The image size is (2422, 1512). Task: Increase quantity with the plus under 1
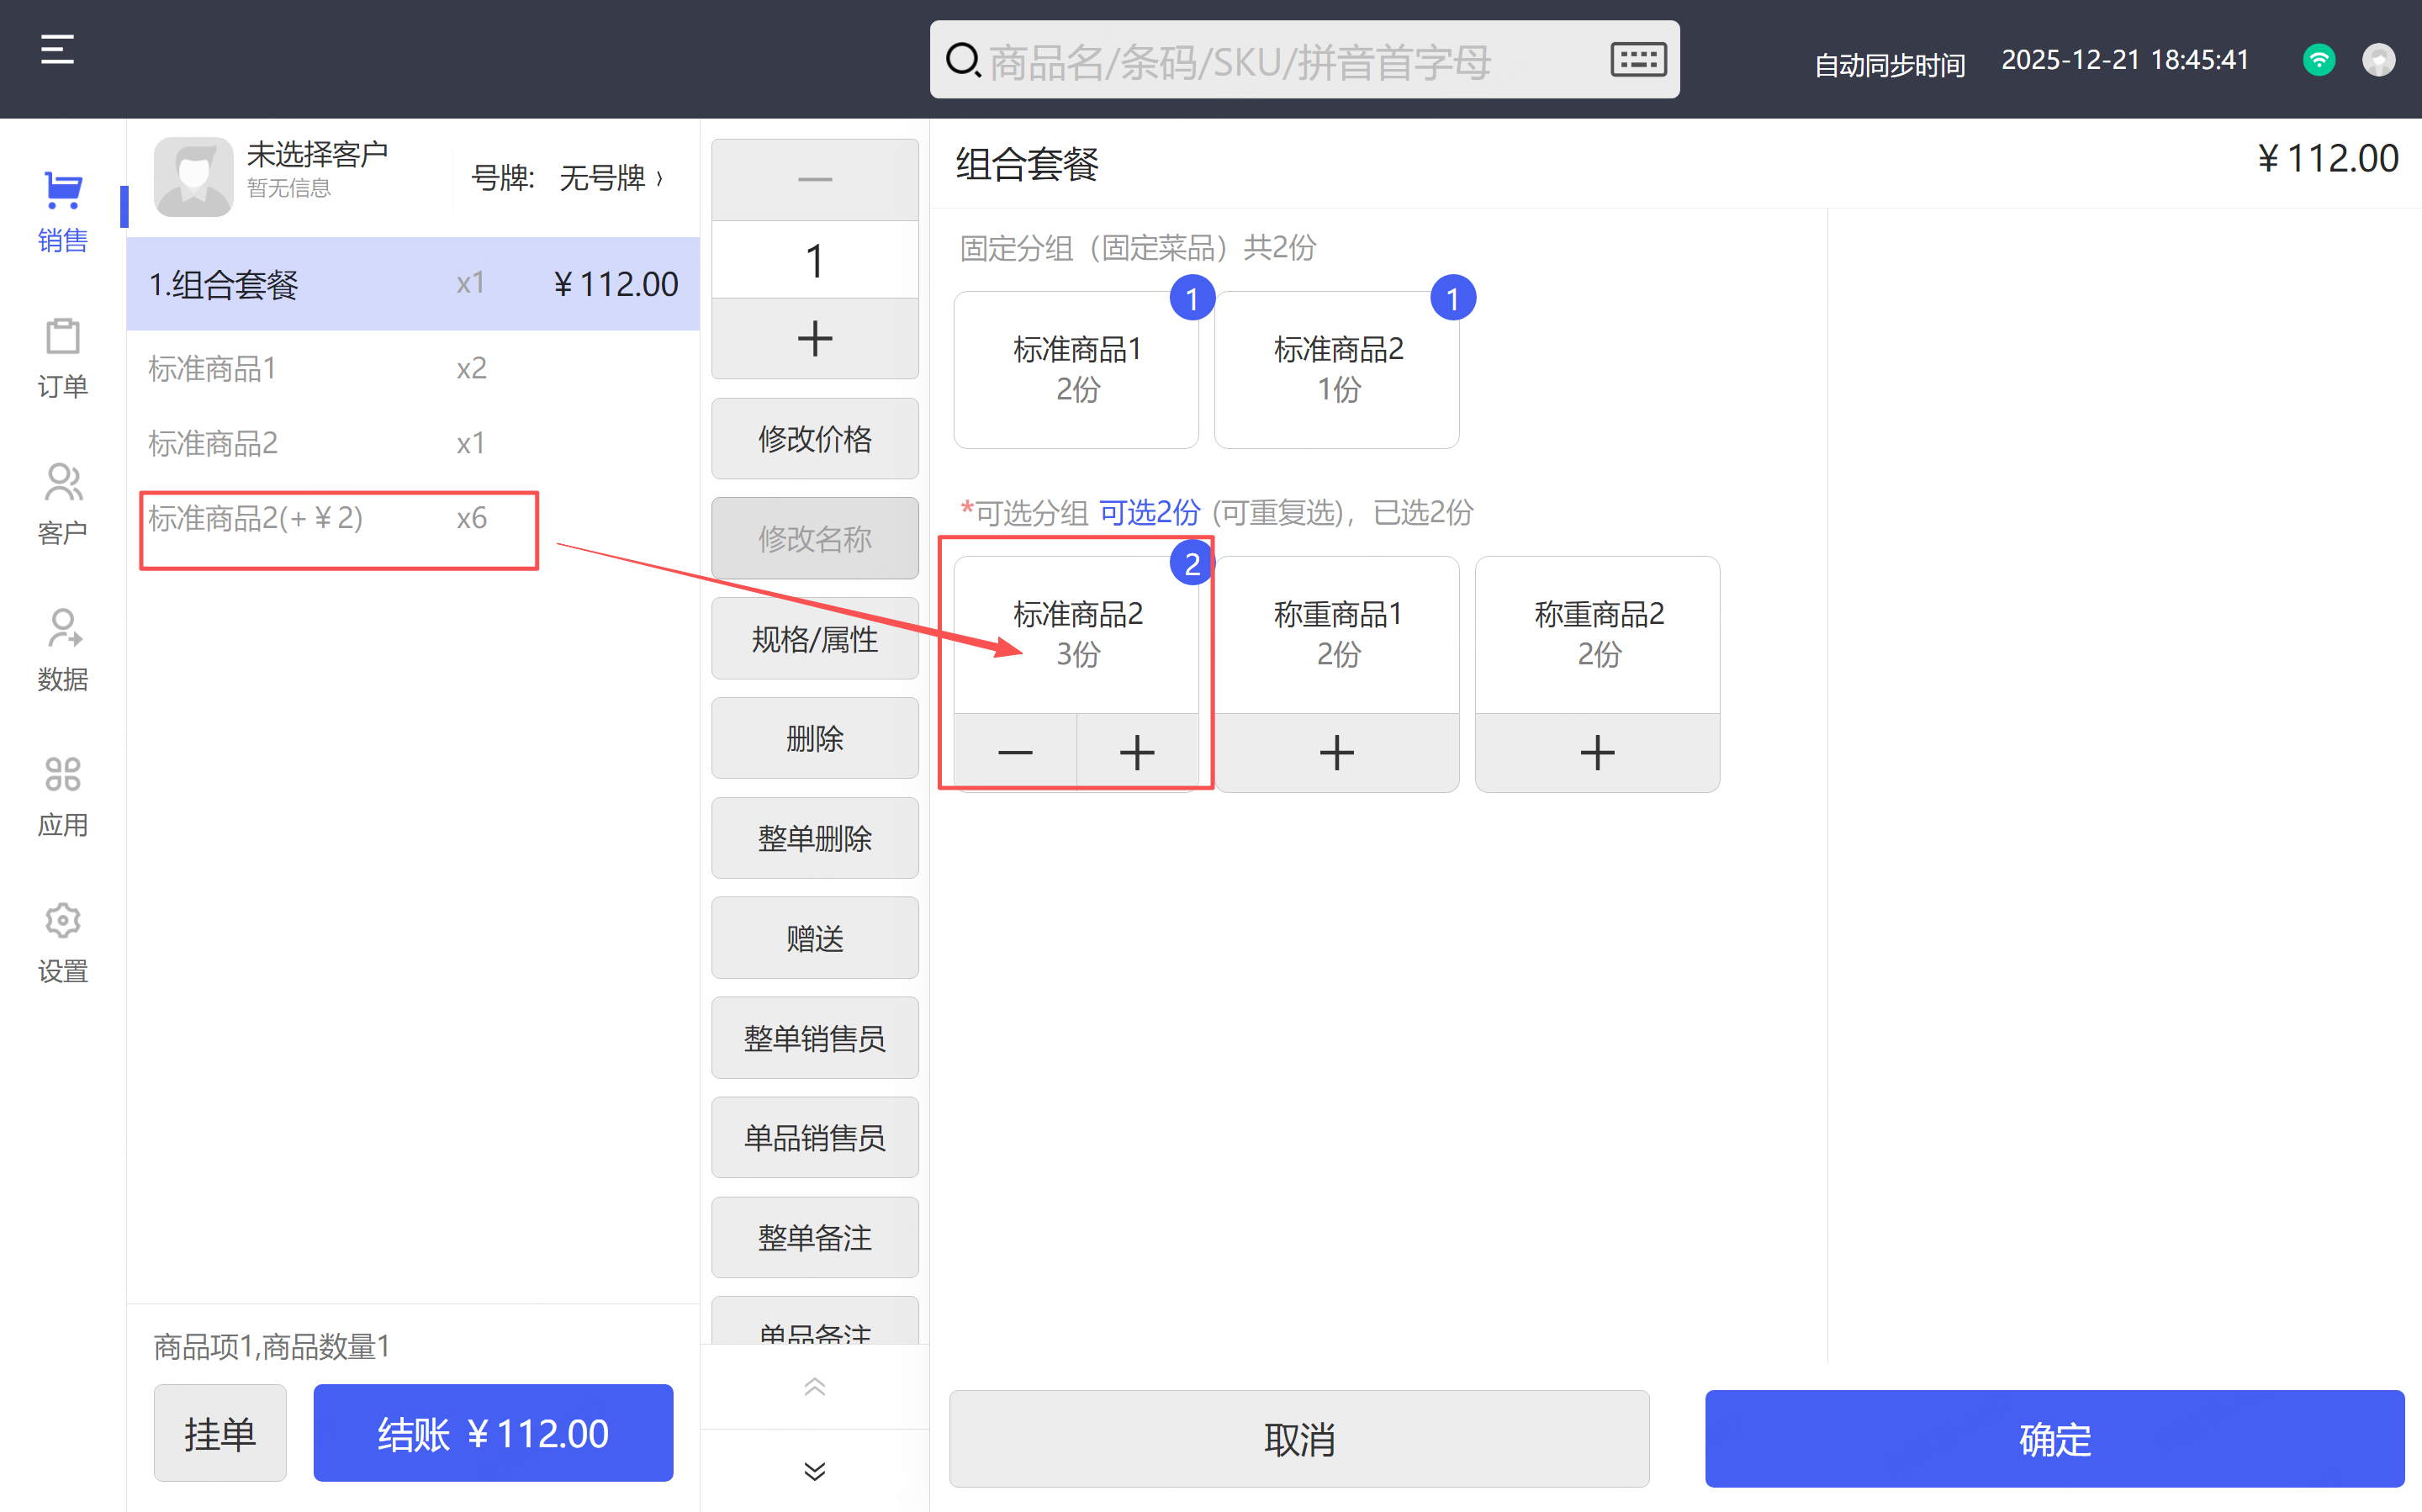(814, 339)
